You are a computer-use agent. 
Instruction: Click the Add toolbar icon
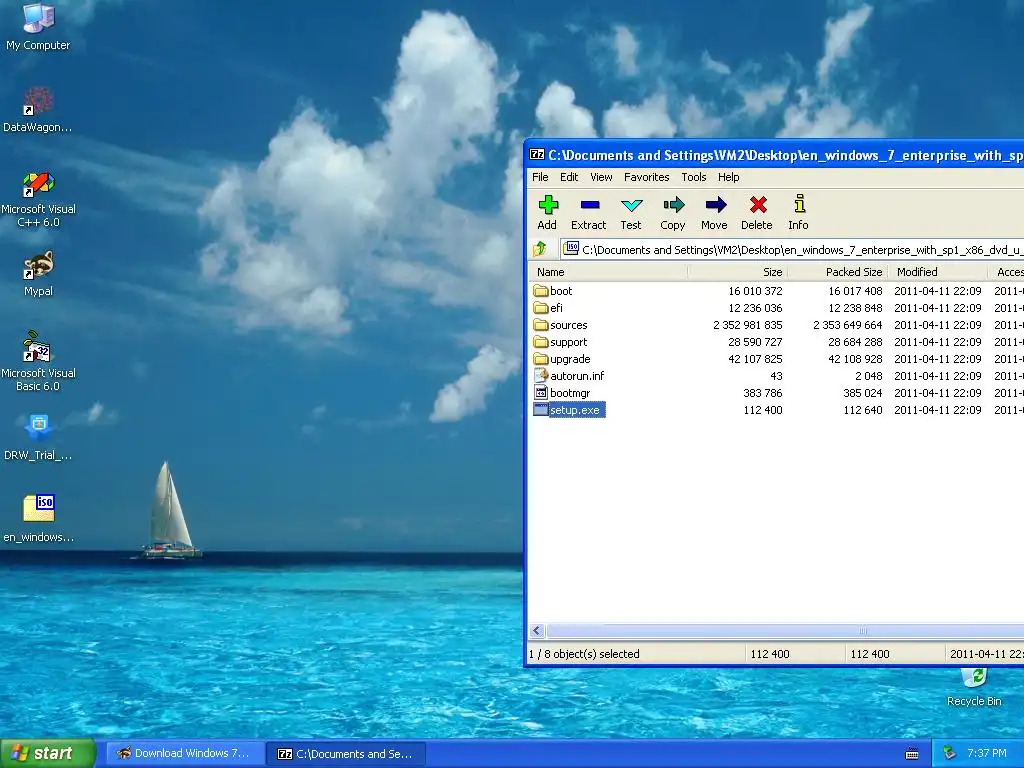(547, 213)
